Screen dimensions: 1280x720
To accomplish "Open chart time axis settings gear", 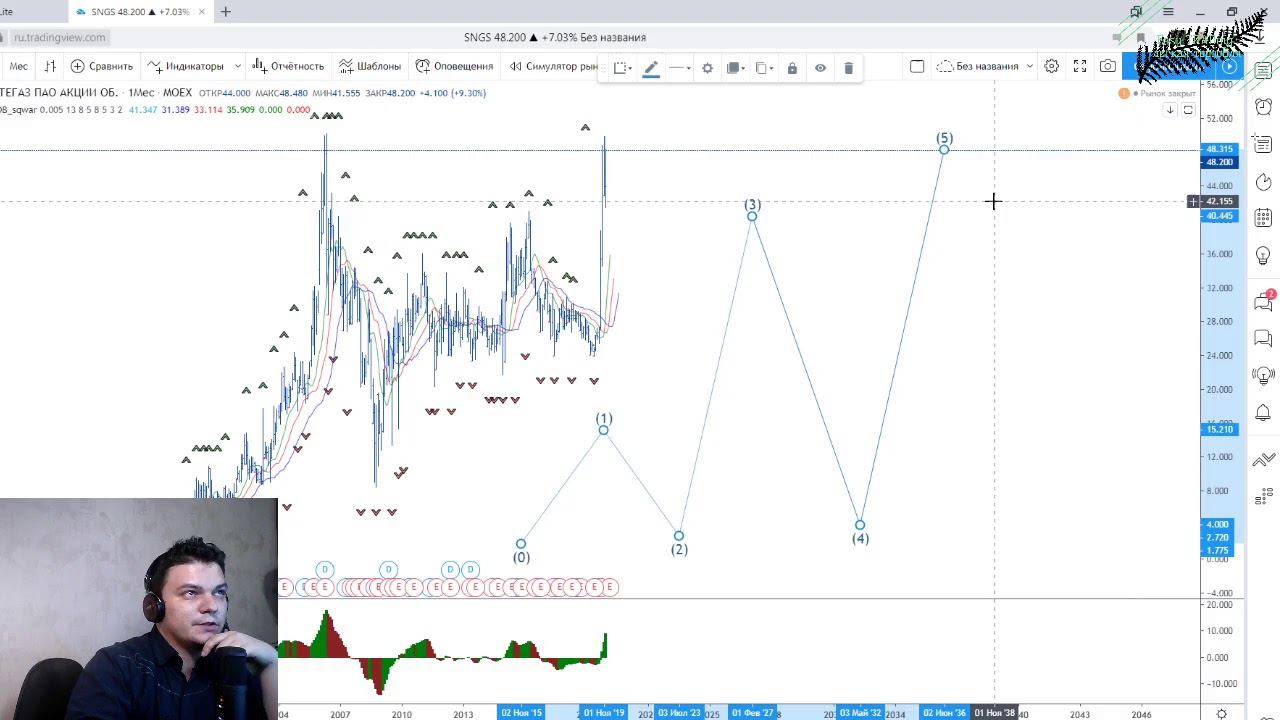I will click(1221, 714).
